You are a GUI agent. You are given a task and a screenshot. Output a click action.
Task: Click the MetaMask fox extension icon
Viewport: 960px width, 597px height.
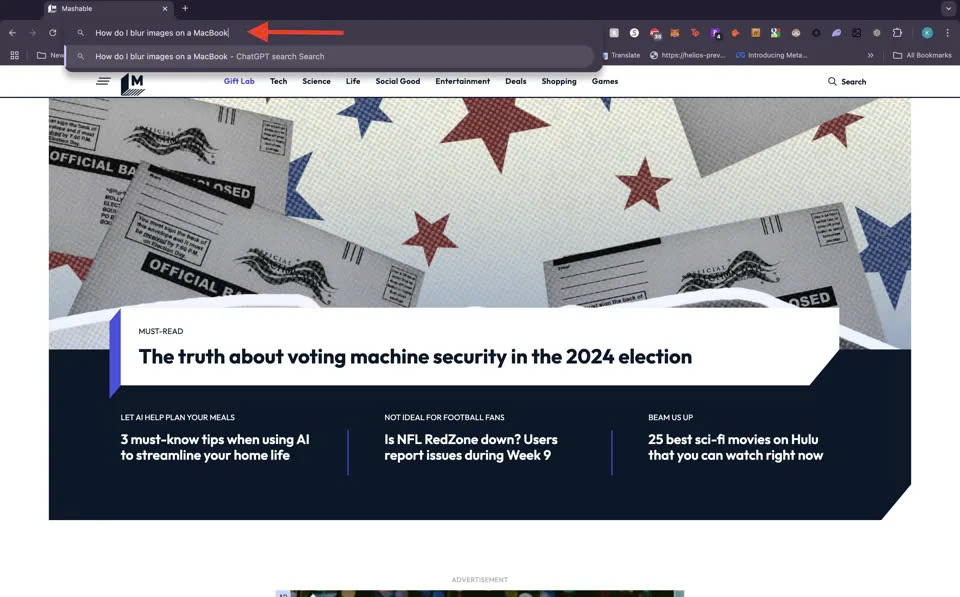pos(675,33)
